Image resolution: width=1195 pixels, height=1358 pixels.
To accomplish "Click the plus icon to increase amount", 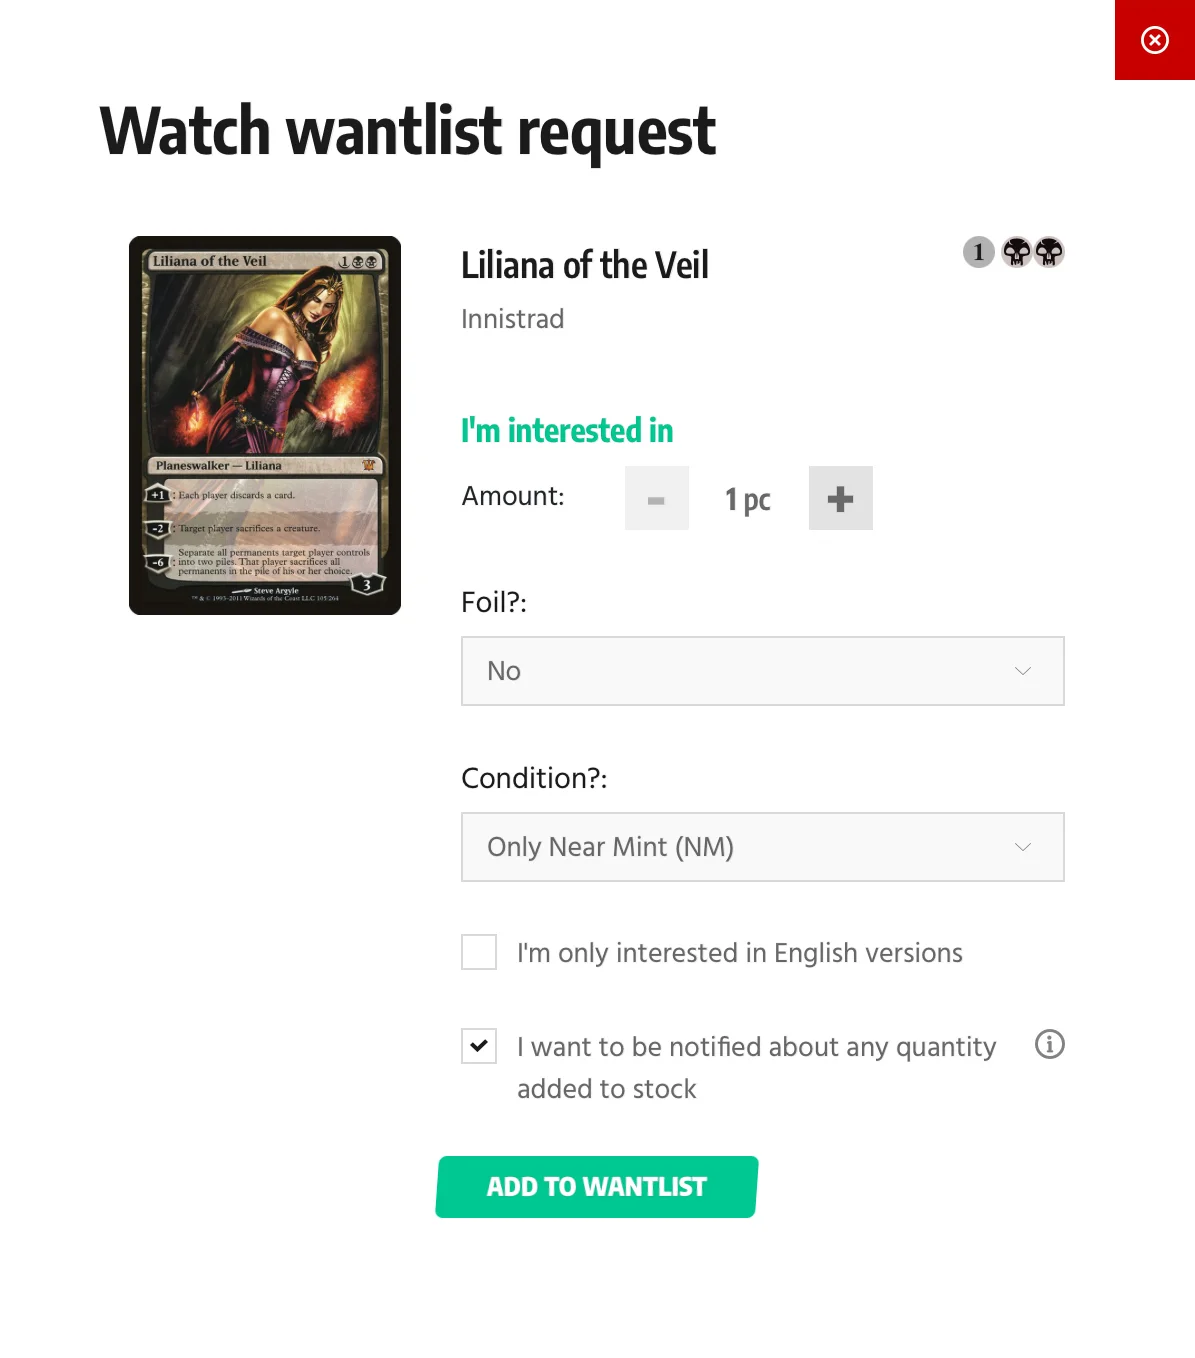I will coord(841,498).
